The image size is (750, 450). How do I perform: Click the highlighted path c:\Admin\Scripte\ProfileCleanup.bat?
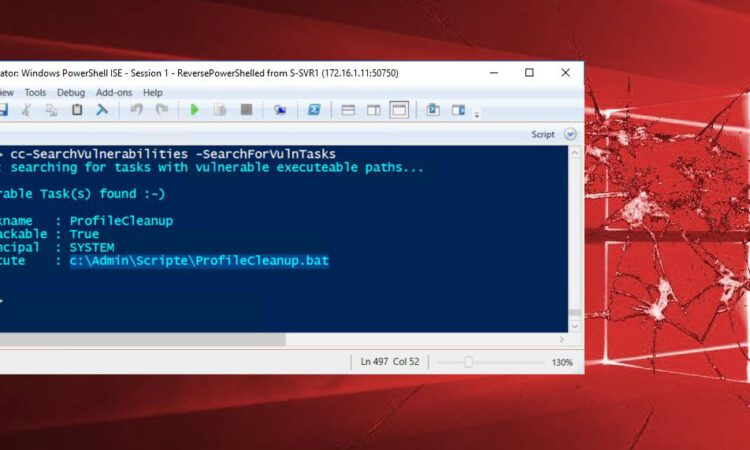(x=199, y=261)
